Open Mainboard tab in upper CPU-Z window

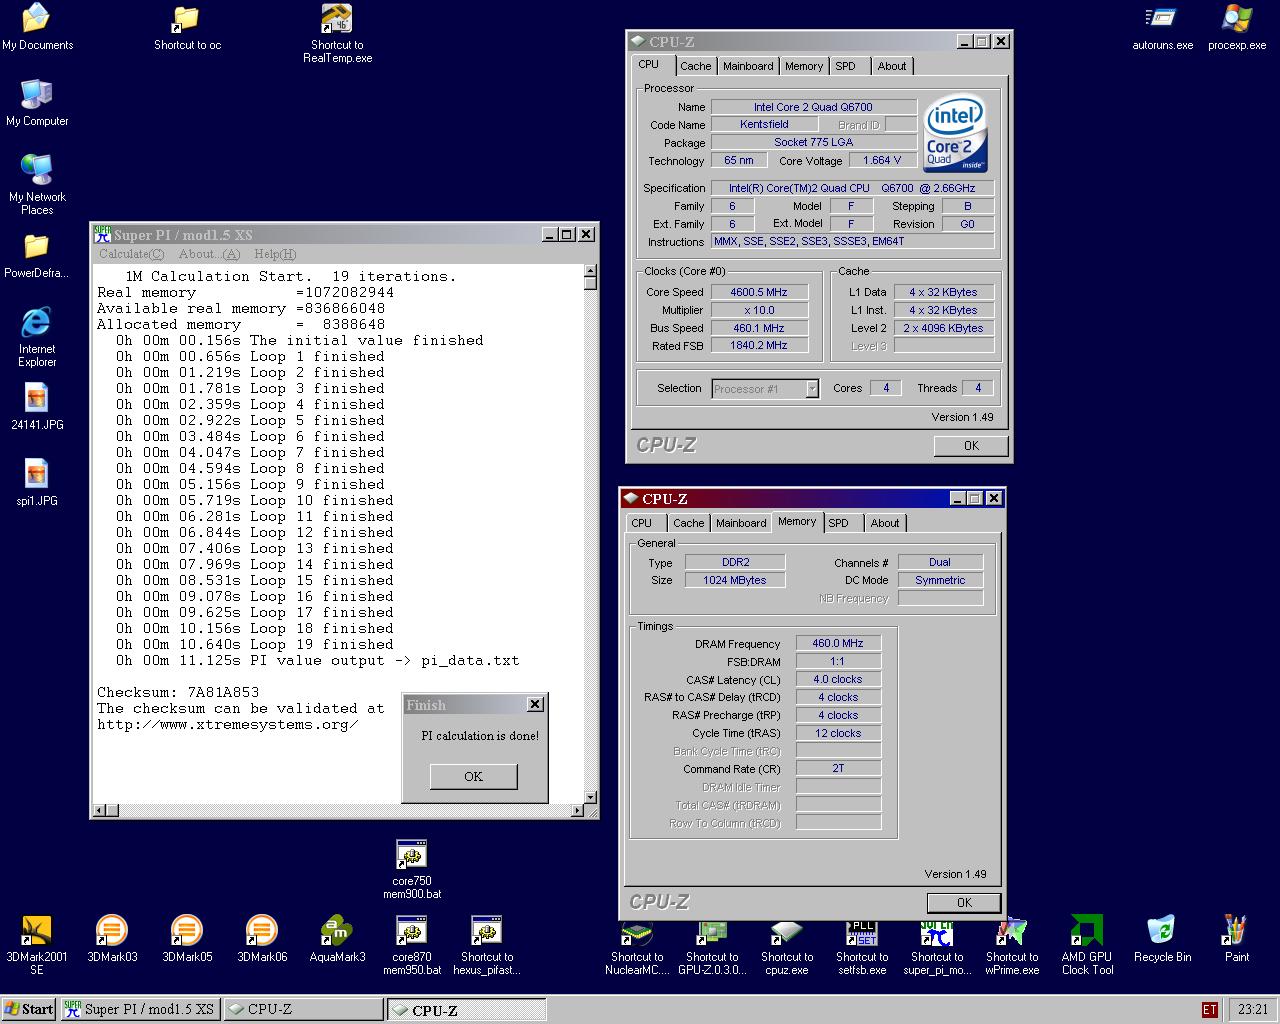click(x=748, y=66)
